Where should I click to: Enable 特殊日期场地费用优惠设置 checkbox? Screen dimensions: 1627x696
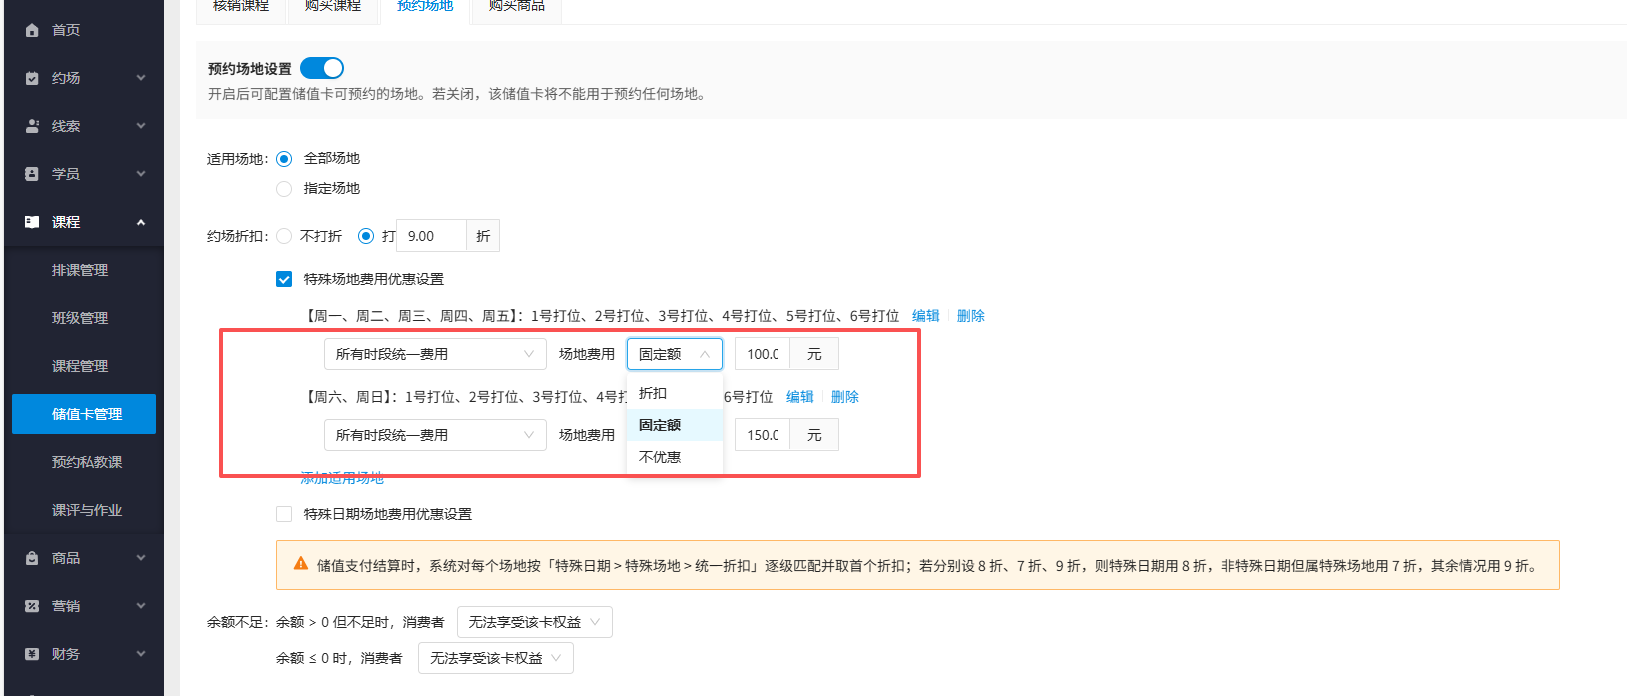[x=284, y=514]
